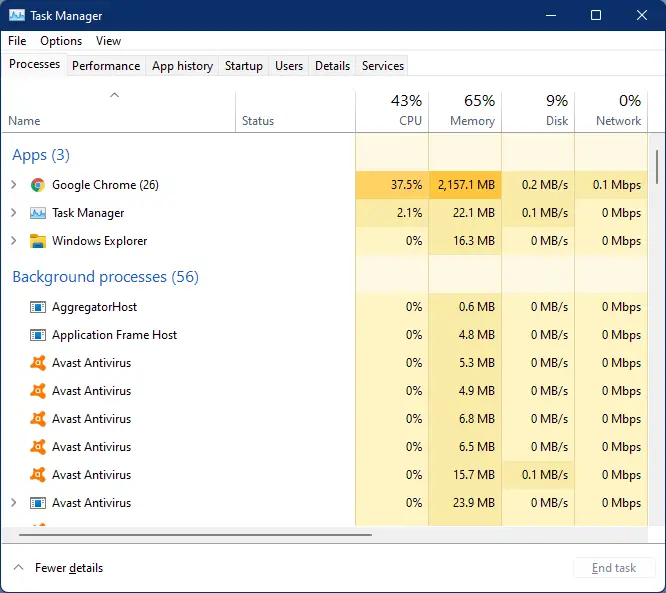Click the Task Manager process row icon
The image size is (666, 593).
click(x=38, y=213)
